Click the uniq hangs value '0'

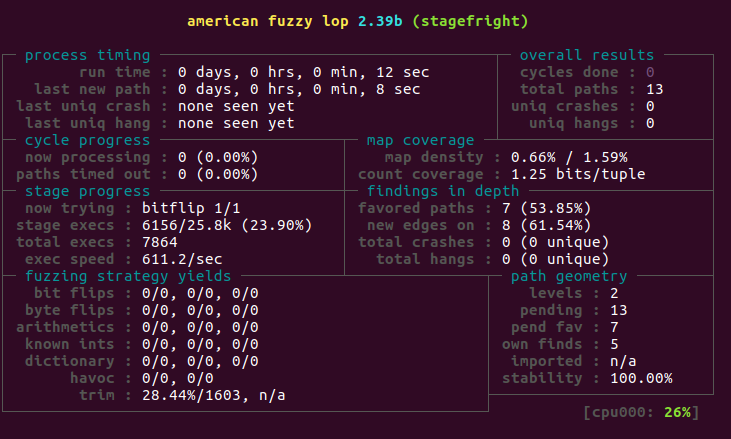point(650,123)
